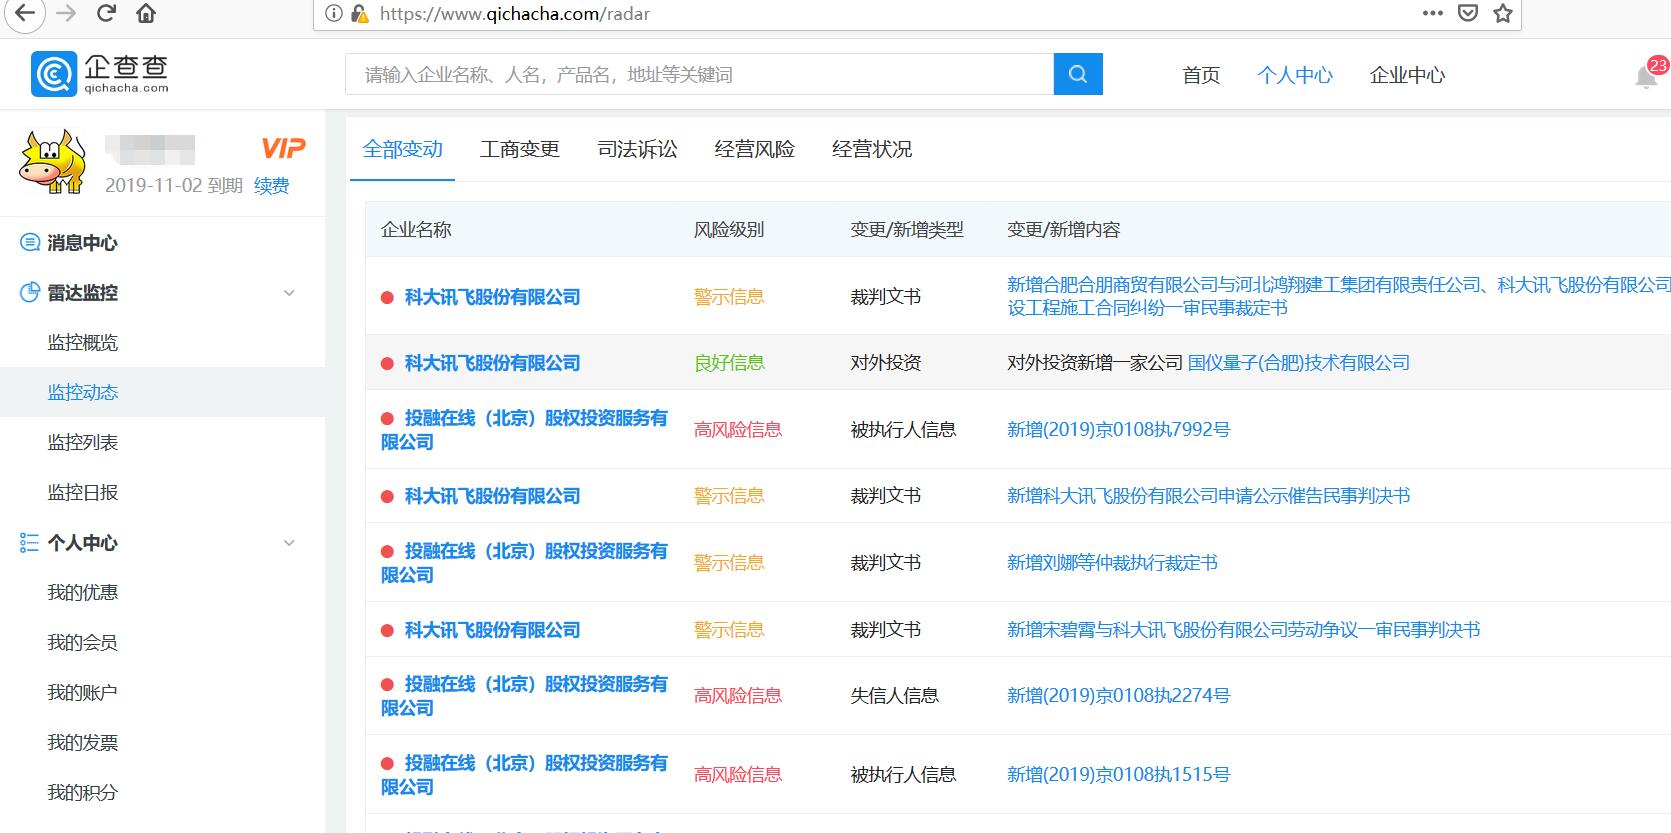
Task: Go to browser home icon
Action: (x=146, y=14)
